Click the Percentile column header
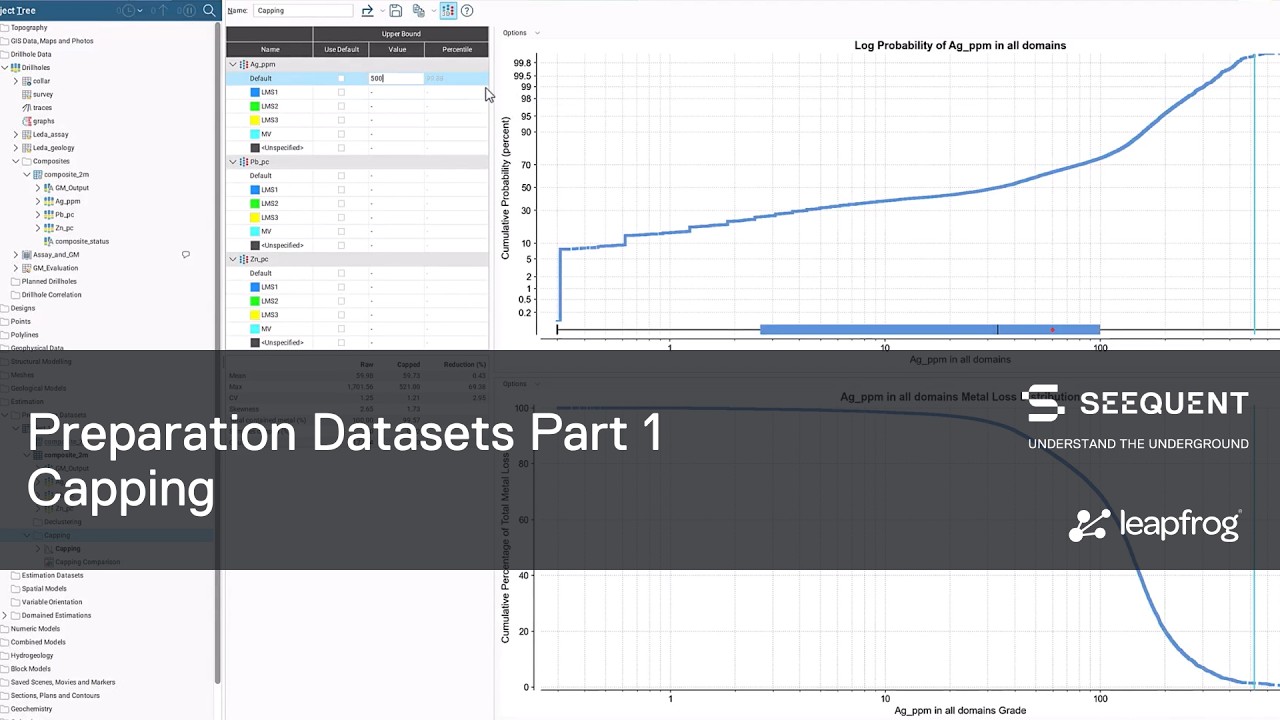The image size is (1280, 720). click(x=457, y=49)
